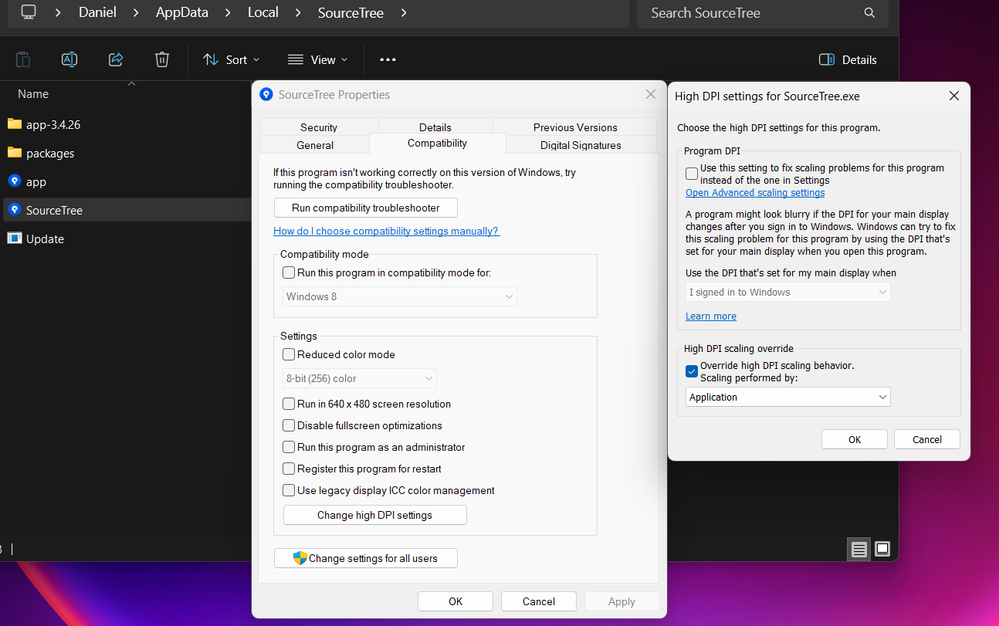999x626 pixels.
Task: Open the General tab
Action: tap(315, 145)
